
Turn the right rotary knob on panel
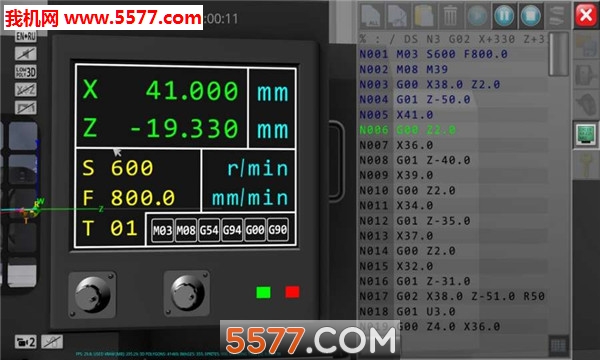(187, 293)
